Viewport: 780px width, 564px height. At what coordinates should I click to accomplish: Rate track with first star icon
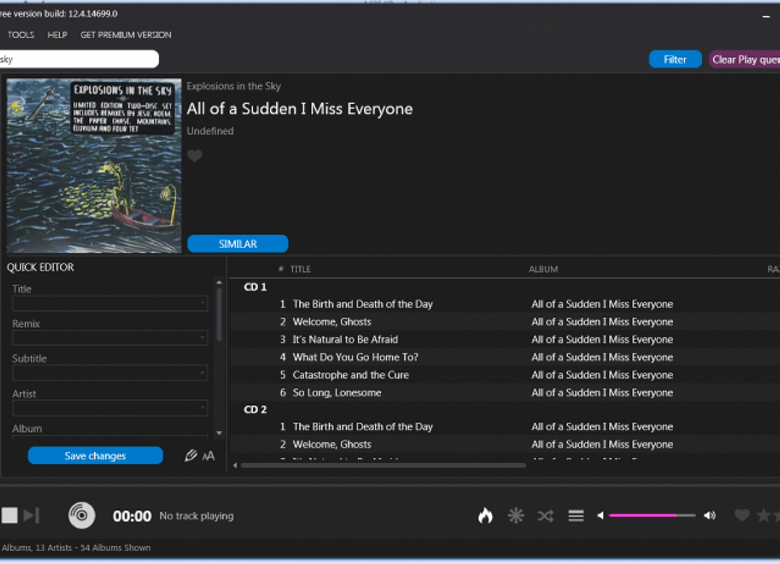click(x=763, y=515)
